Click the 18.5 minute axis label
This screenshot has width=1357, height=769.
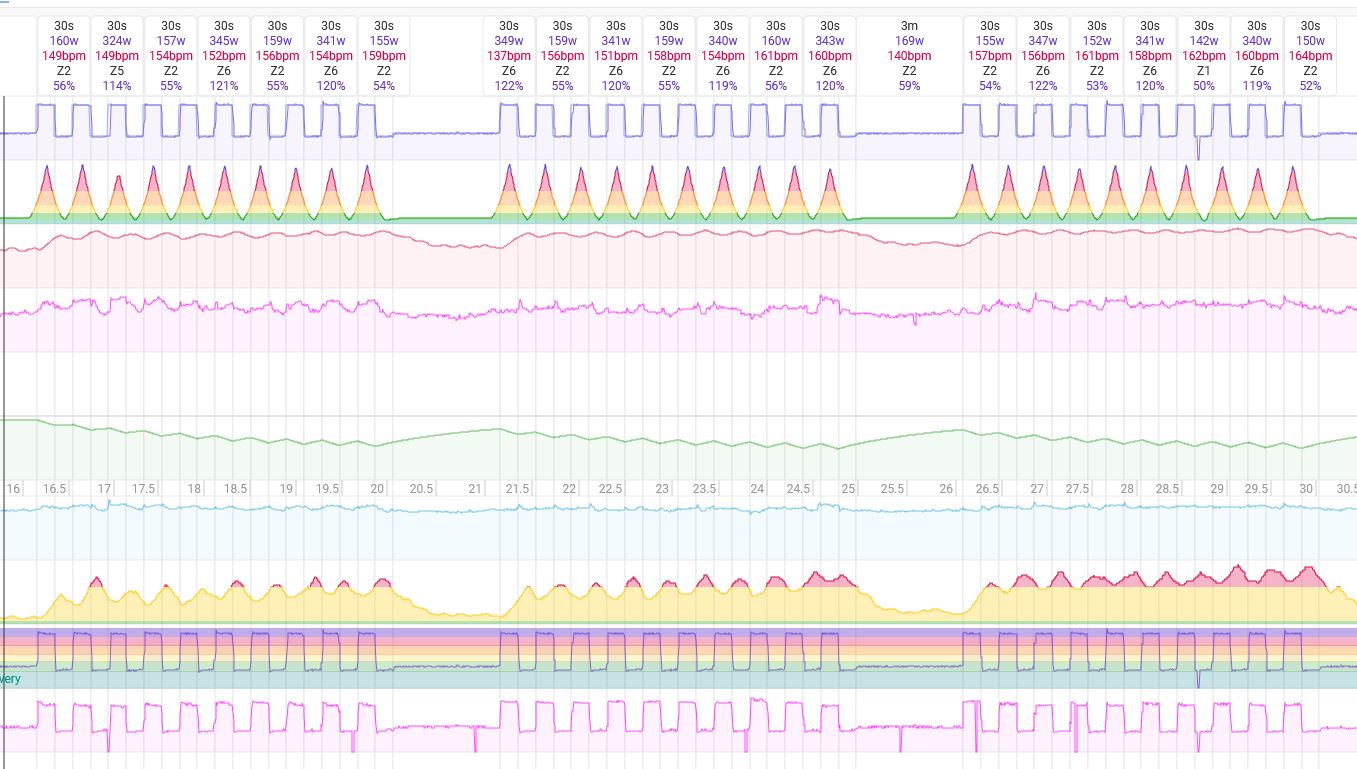235,489
